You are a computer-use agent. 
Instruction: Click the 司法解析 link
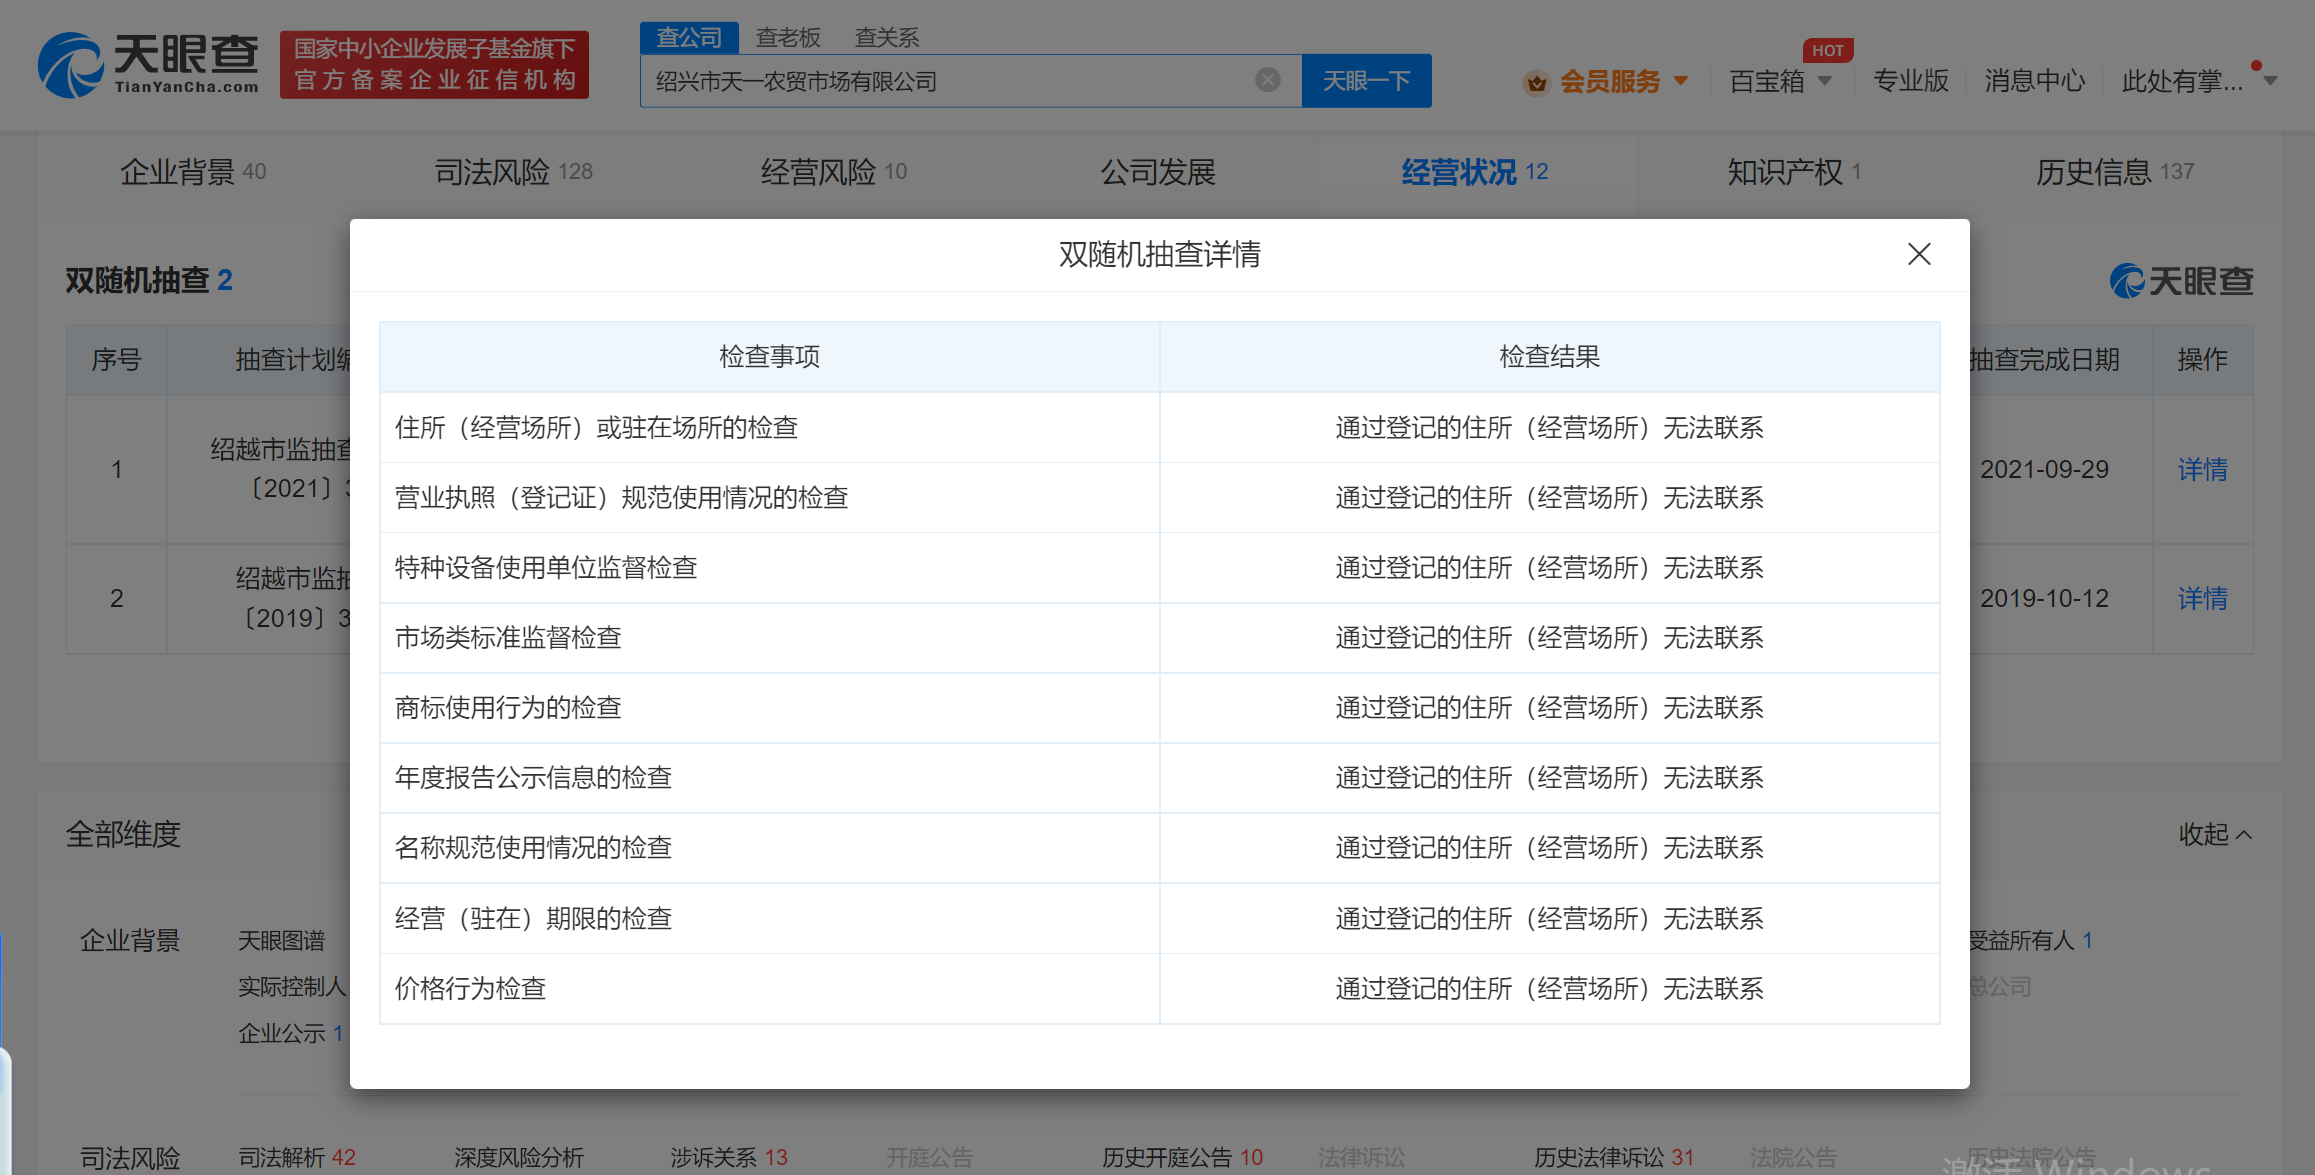coord(284,1156)
